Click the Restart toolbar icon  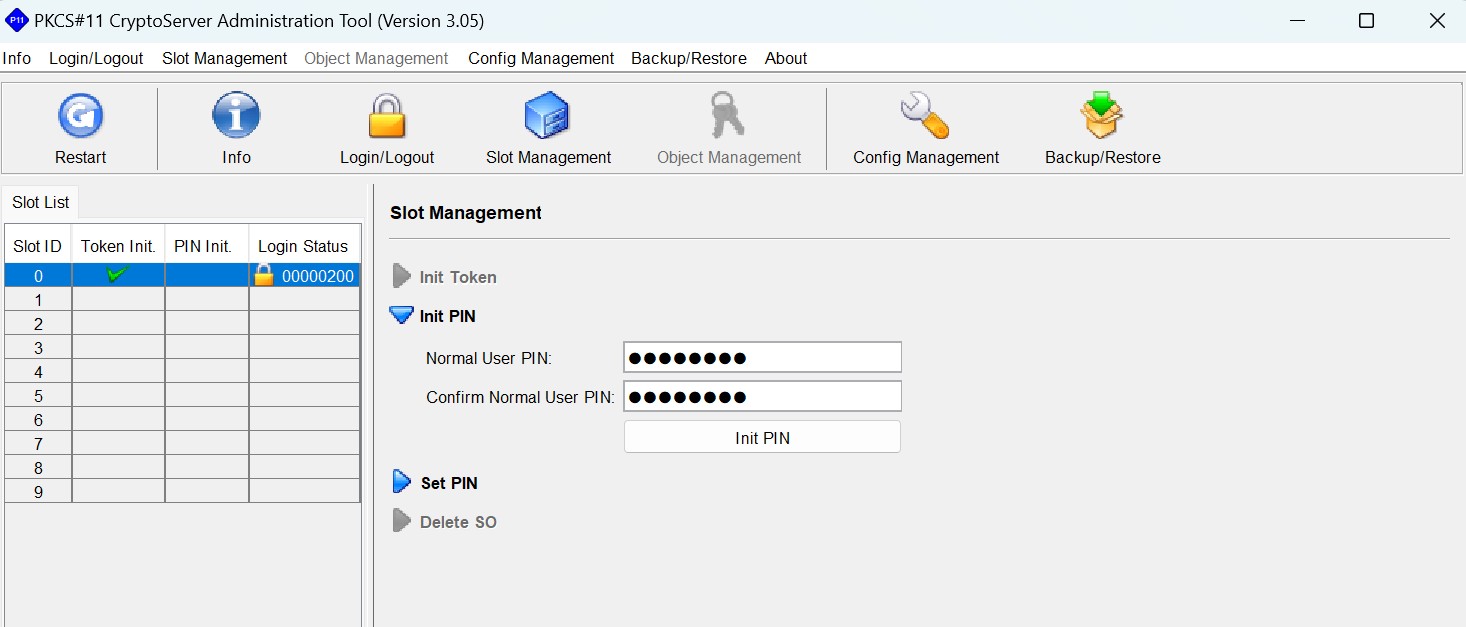pyautogui.click(x=81, y=116)
